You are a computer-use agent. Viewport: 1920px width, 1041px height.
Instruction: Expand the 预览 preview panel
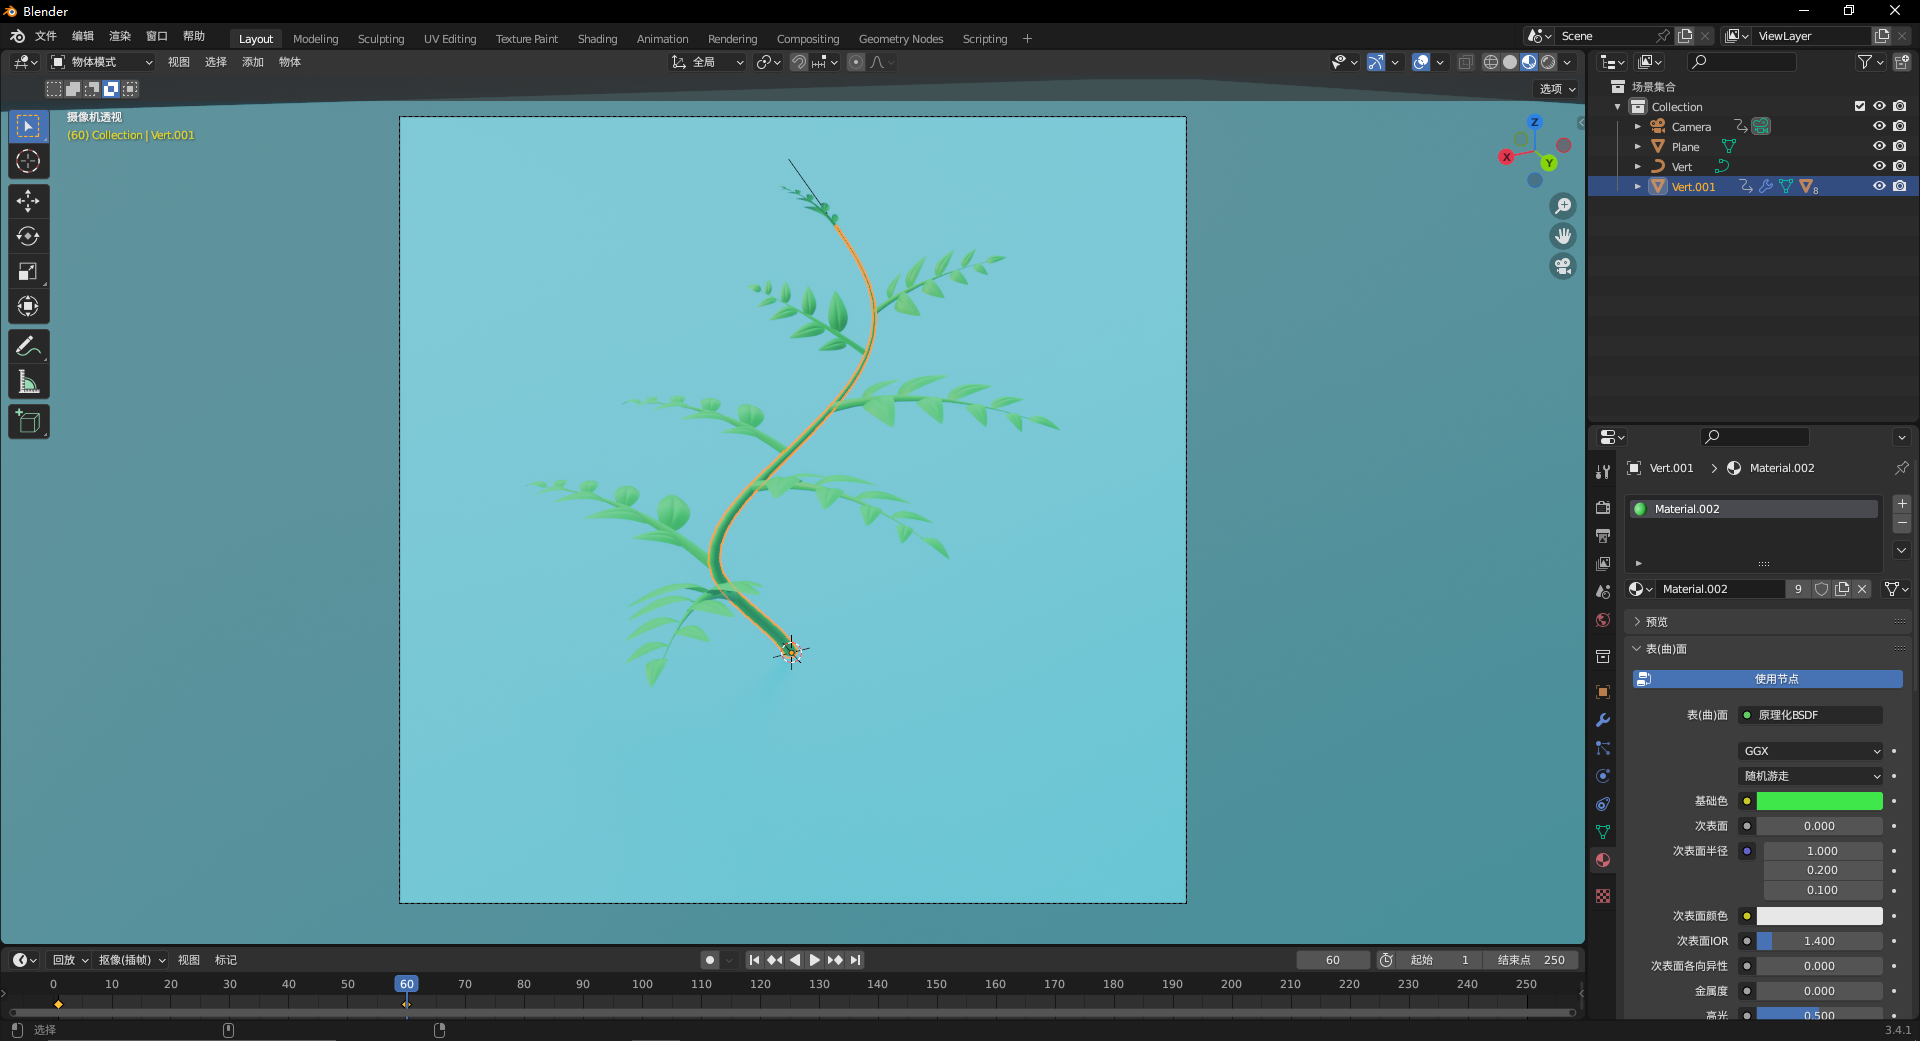coord(1657,622)
